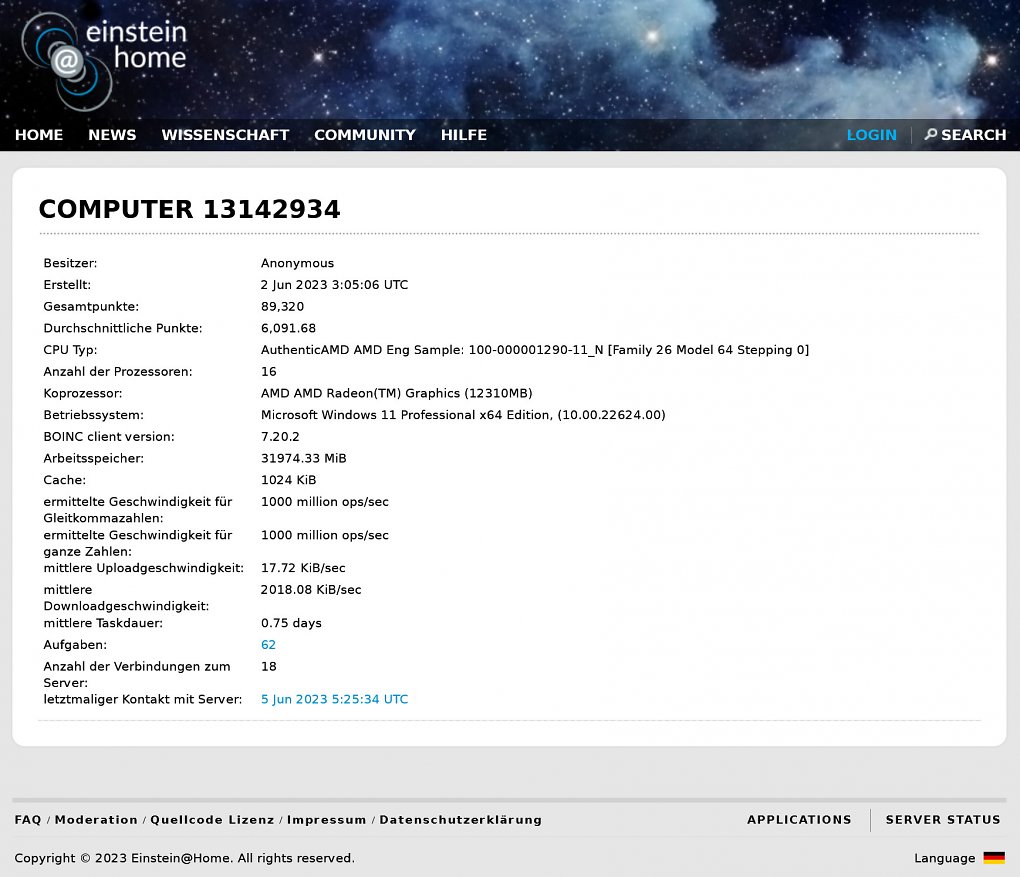Screen dimensions: 1020x877
Task: Select BOINC client version 7.20.2
Action: pyautogui.click(x=280, y=437)
